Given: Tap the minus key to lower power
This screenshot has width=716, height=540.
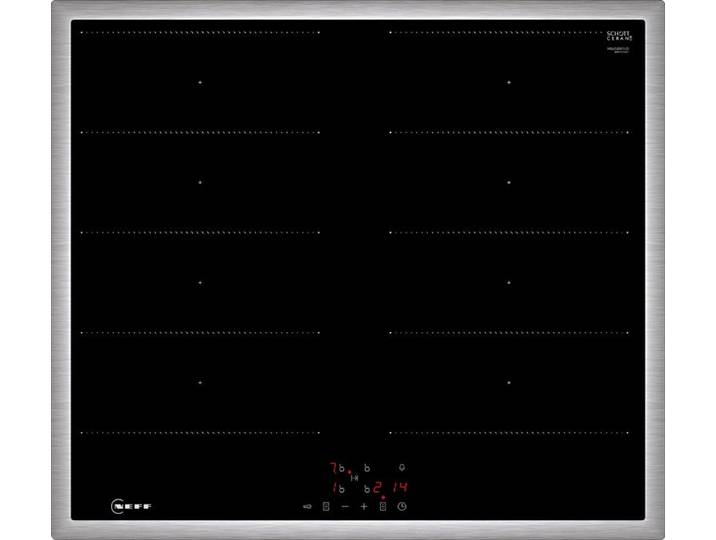Looking at the screenshot, I should (345, 506).
